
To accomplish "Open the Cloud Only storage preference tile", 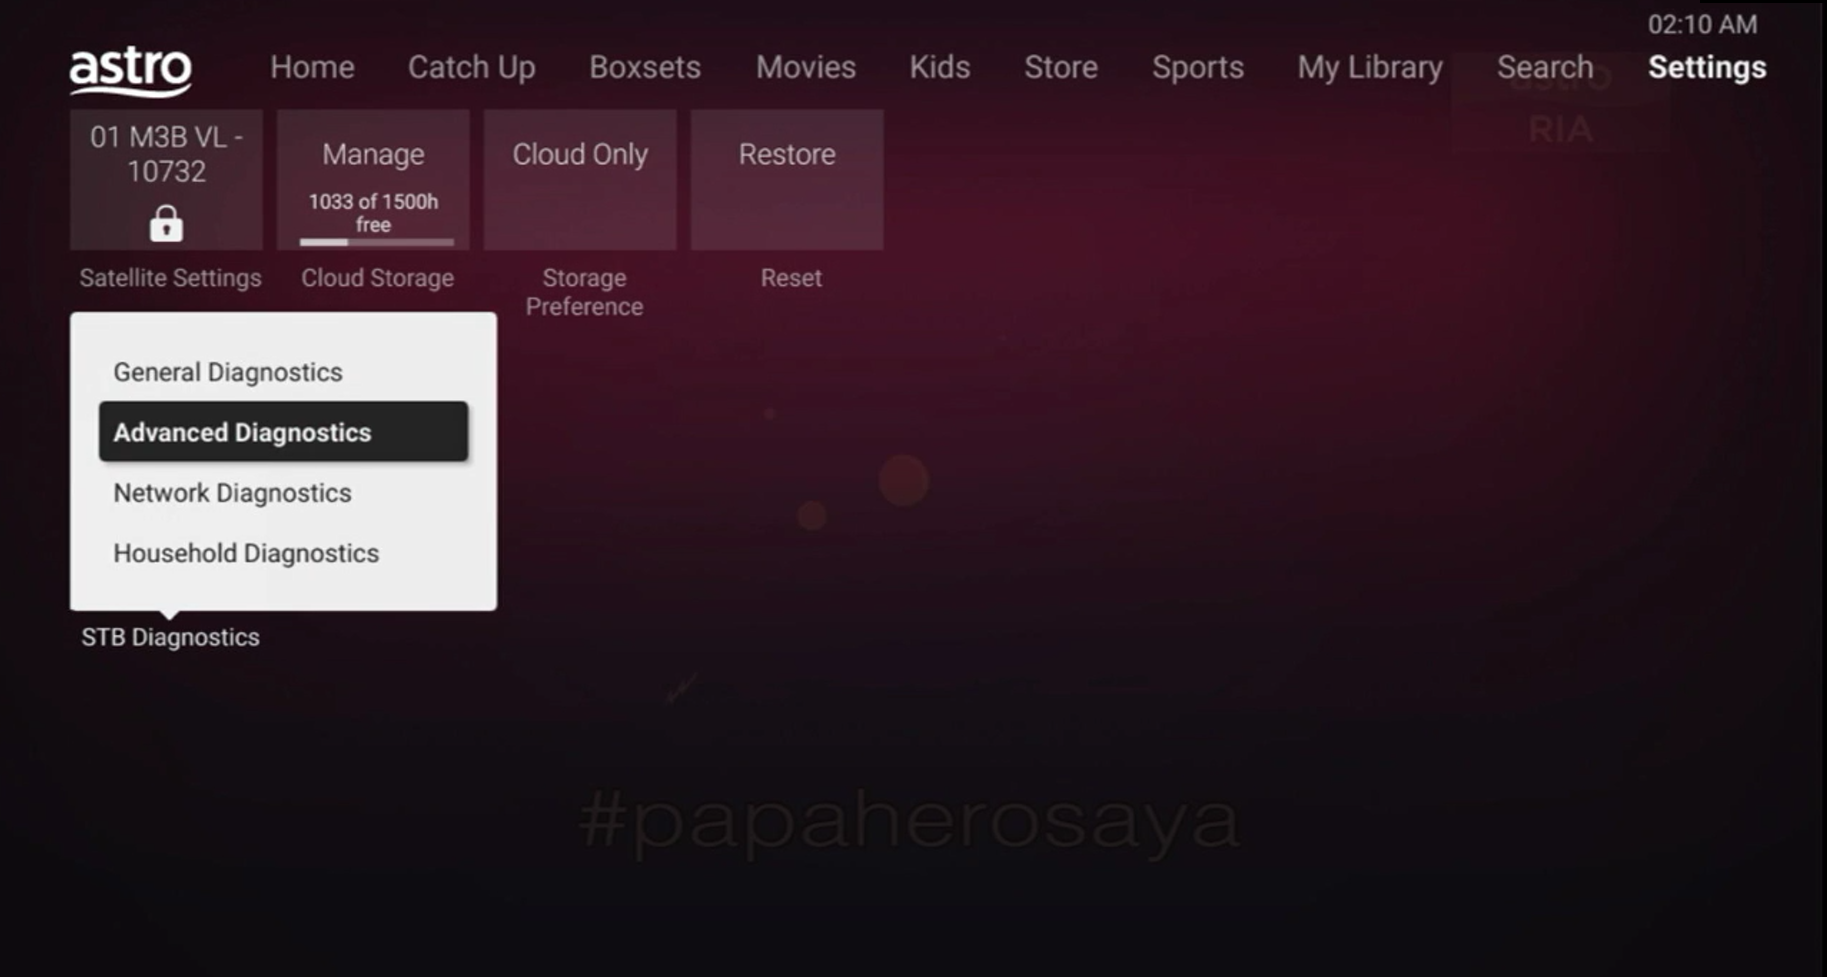I will click(580, 180).
